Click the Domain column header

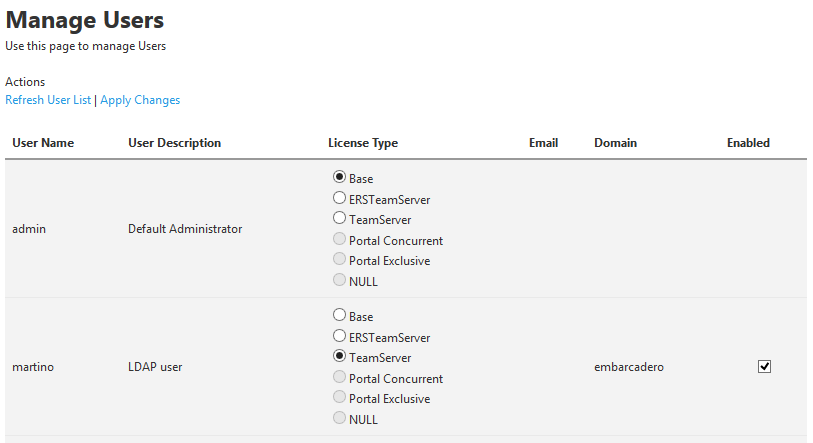[615, 143]
